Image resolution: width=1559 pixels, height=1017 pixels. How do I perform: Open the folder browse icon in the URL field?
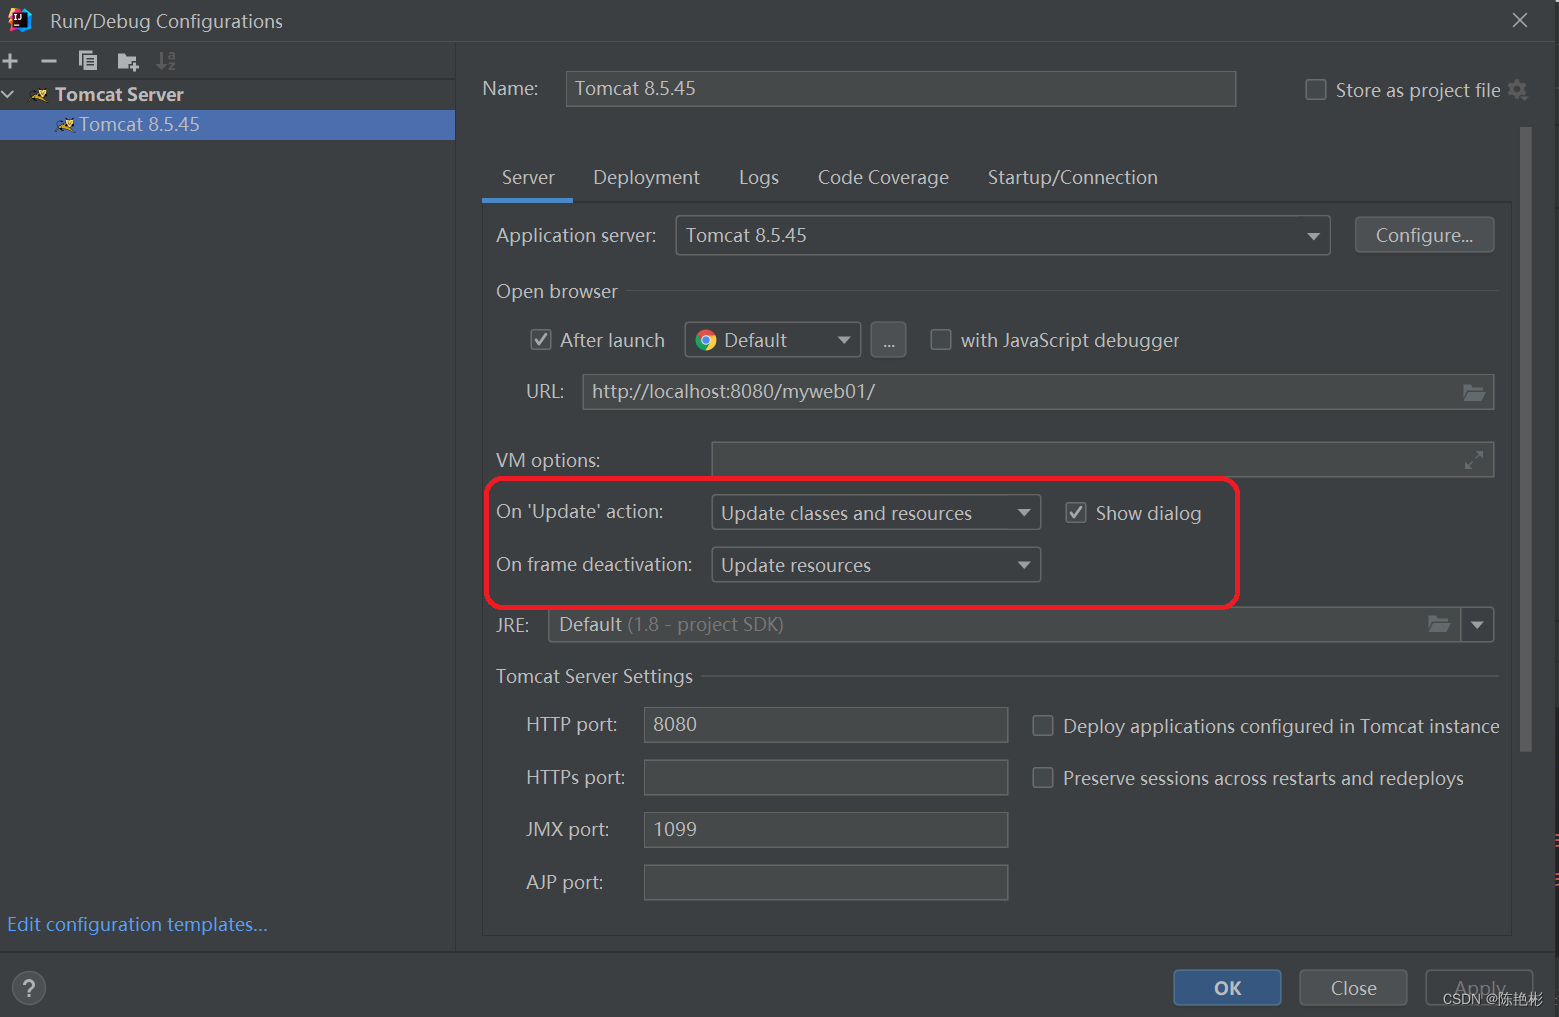(1474, 392)
